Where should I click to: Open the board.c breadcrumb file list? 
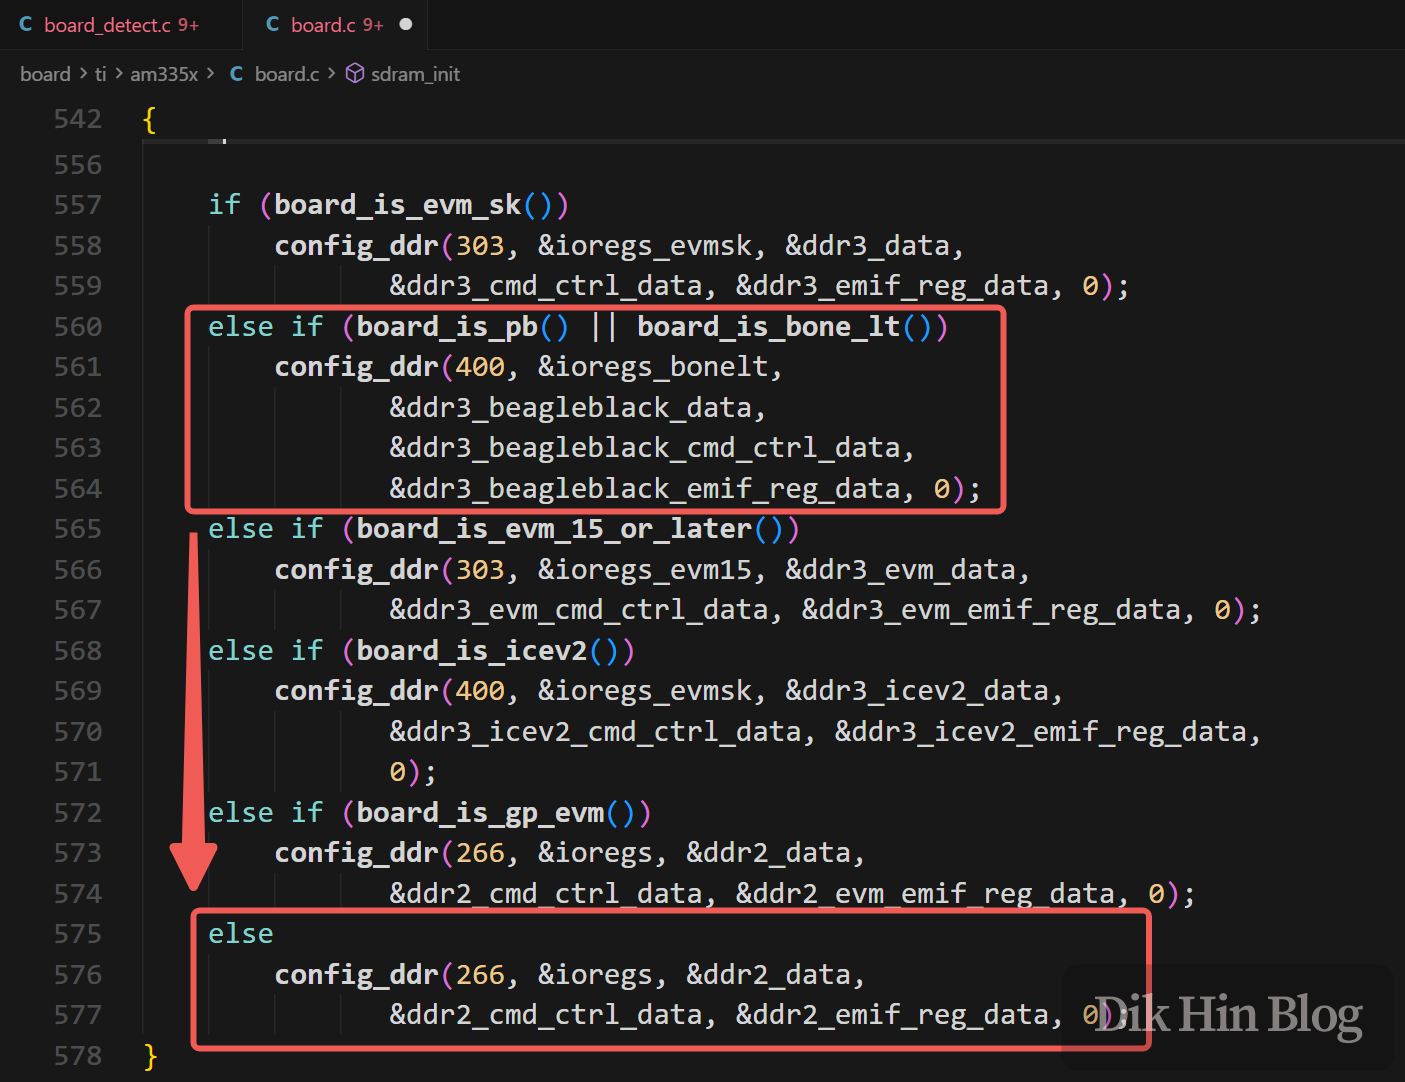coord(286,74)
